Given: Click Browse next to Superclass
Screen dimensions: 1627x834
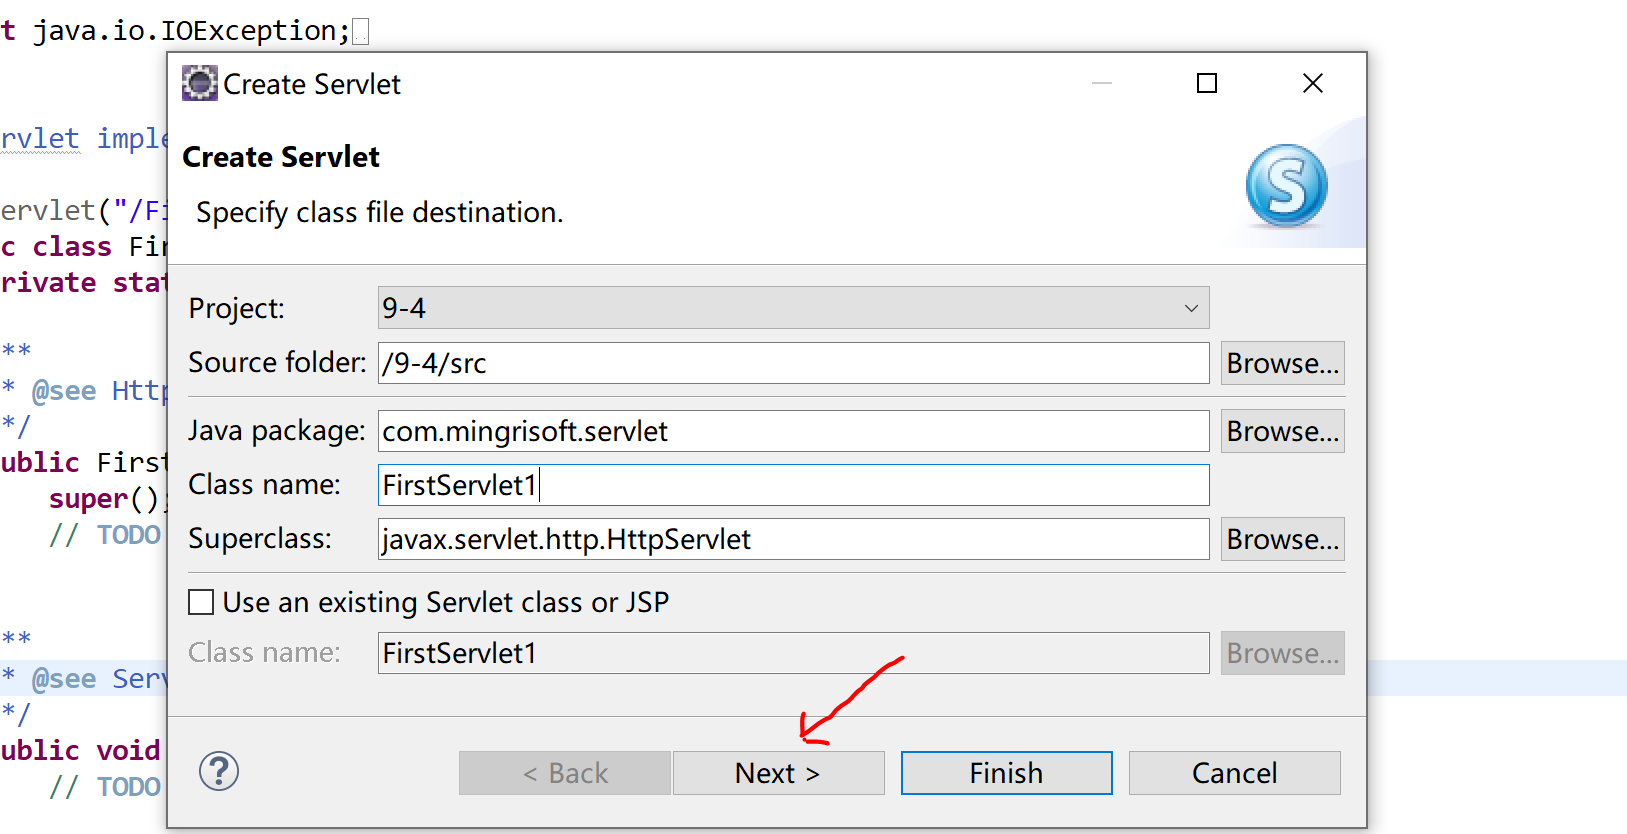Looking at the screenshot, I should pos(1282,539).
